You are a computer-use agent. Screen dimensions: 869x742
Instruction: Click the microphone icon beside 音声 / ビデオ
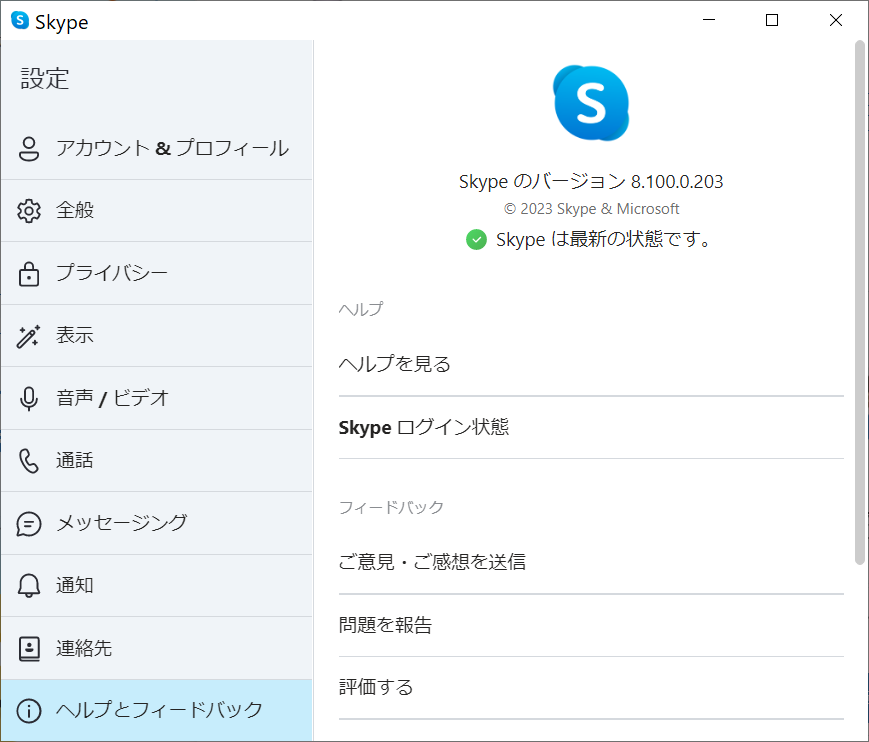click(x=29, y=398)
